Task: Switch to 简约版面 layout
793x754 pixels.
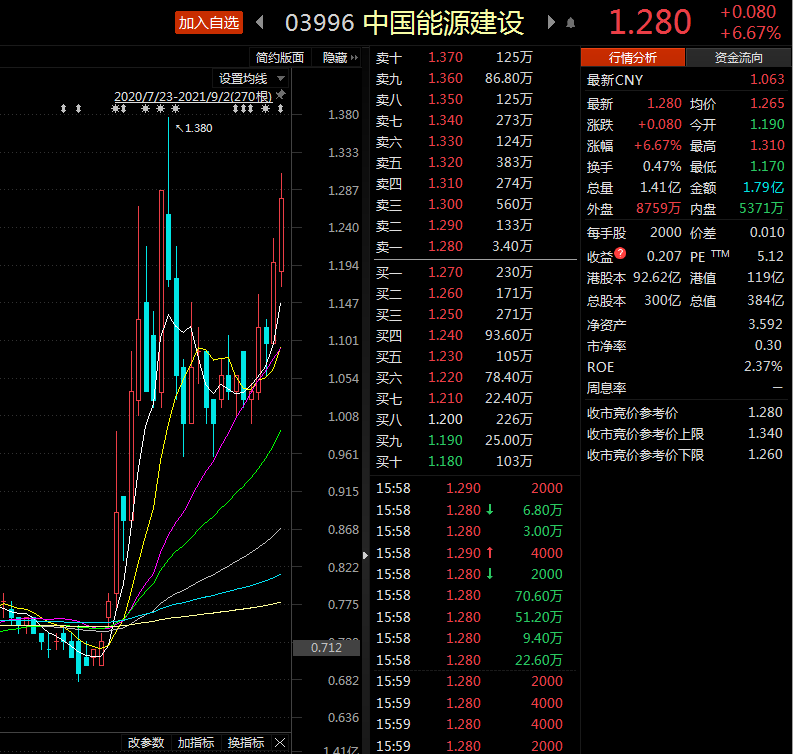Action: [280, 58]
